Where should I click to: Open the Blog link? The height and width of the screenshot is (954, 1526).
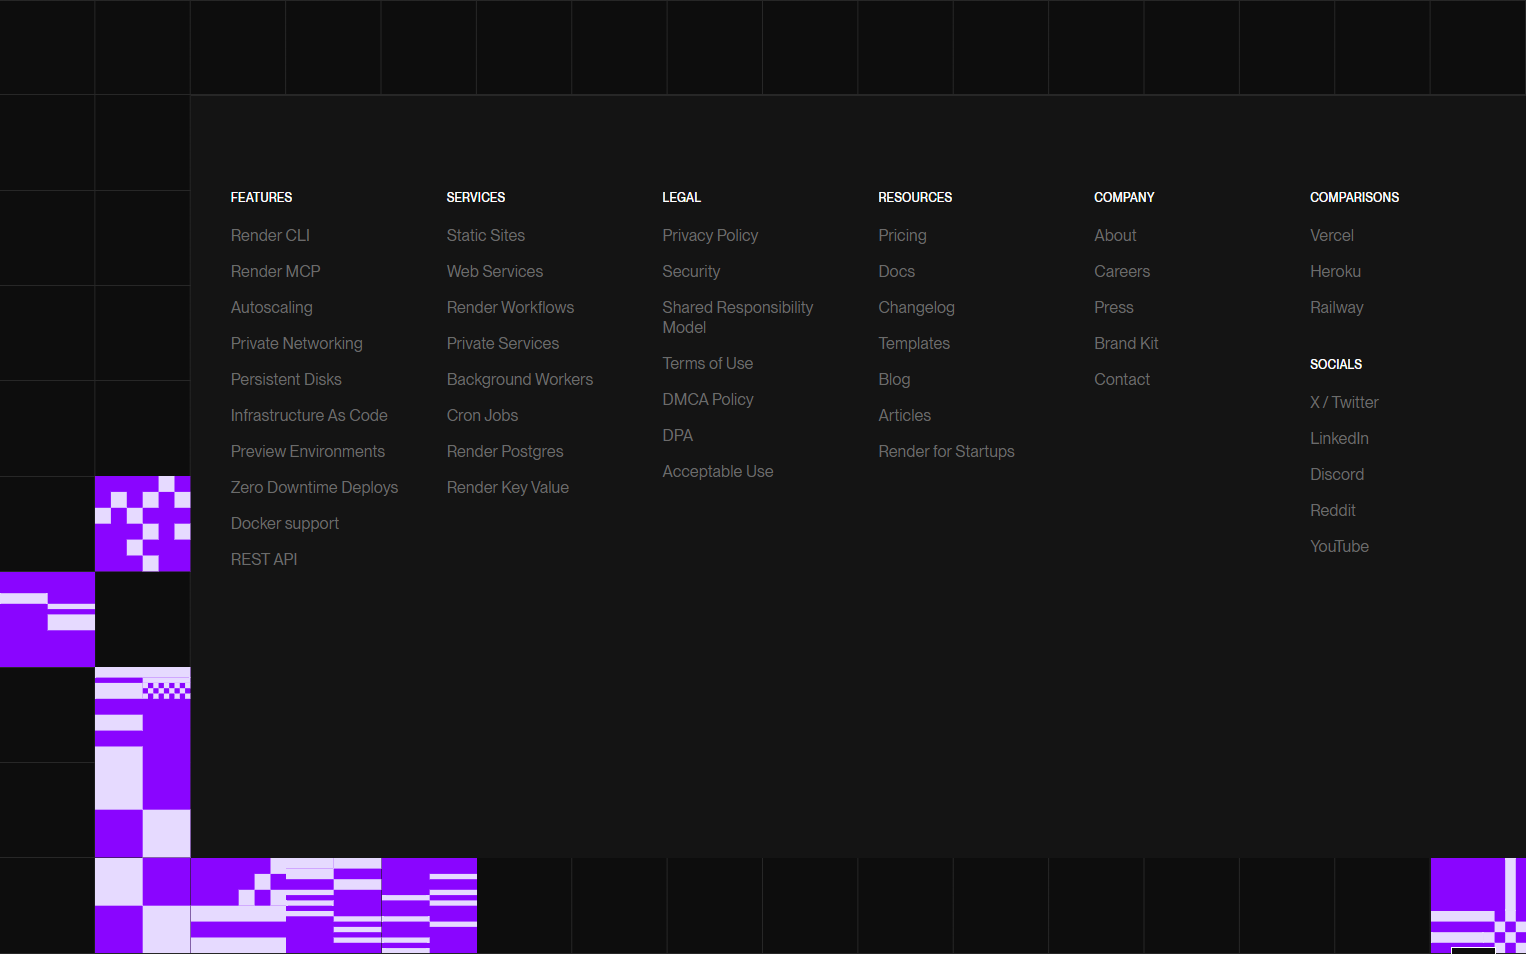[x=894, y=379]
